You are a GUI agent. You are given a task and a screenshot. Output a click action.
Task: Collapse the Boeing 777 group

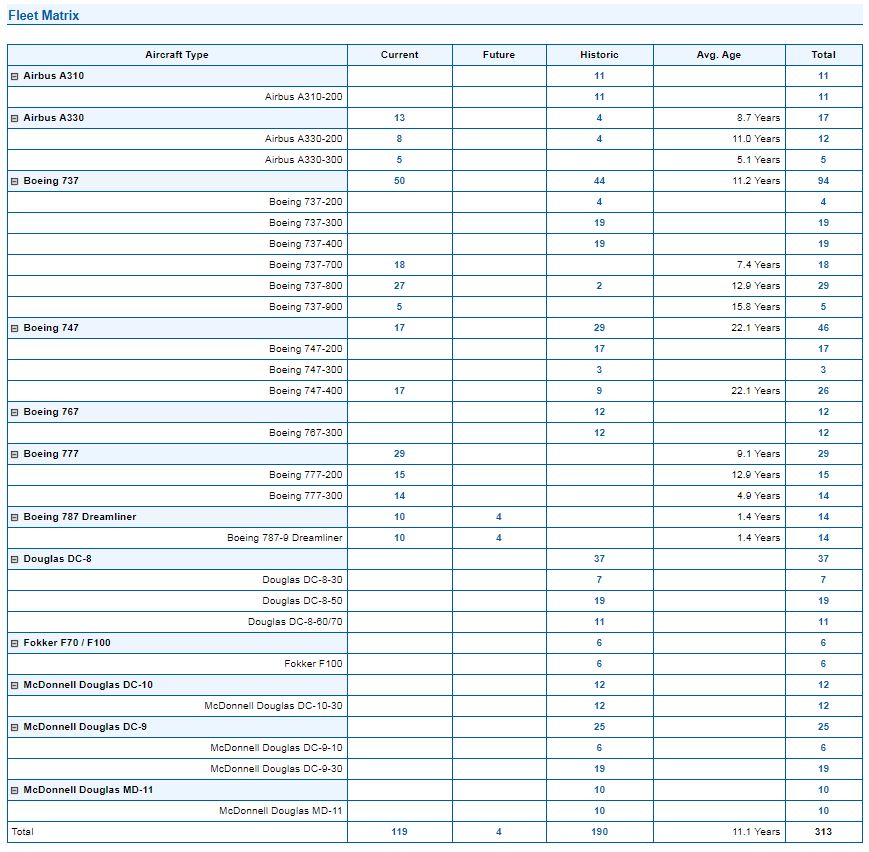15,455
